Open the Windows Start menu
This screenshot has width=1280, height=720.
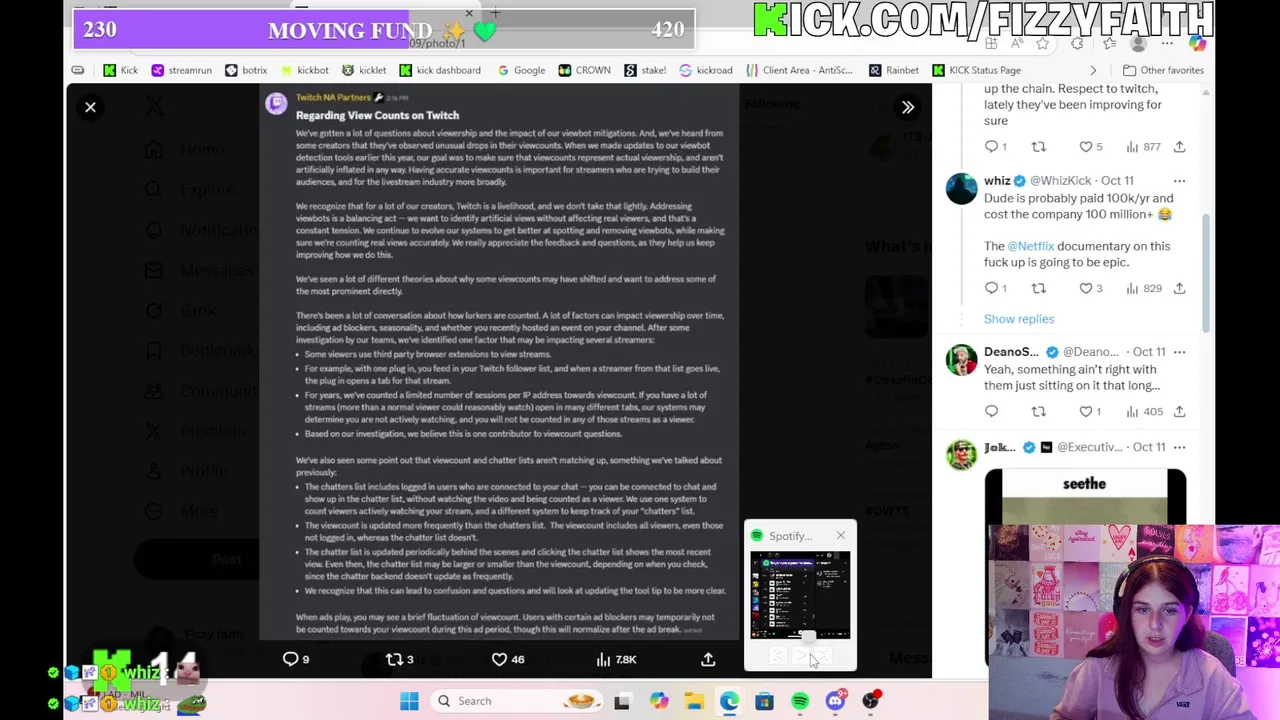[409, 701]
